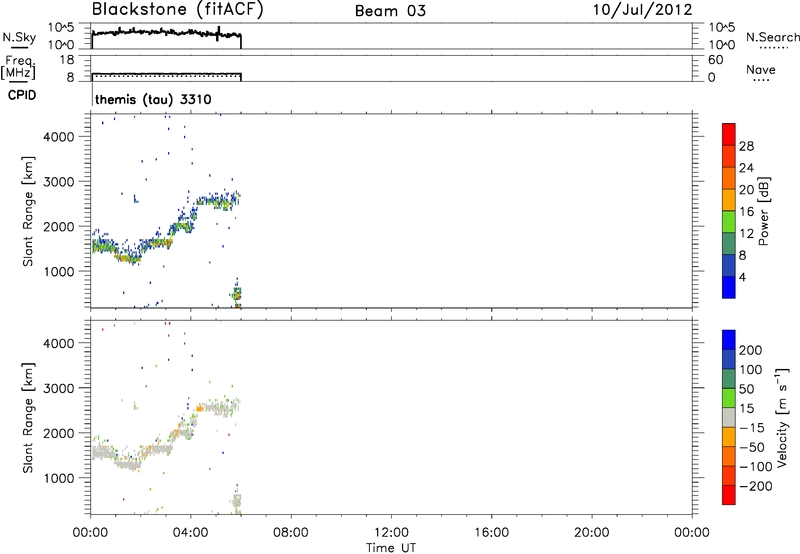
Task: Click the '20:00' time tick label
Action: pos(591,533)
